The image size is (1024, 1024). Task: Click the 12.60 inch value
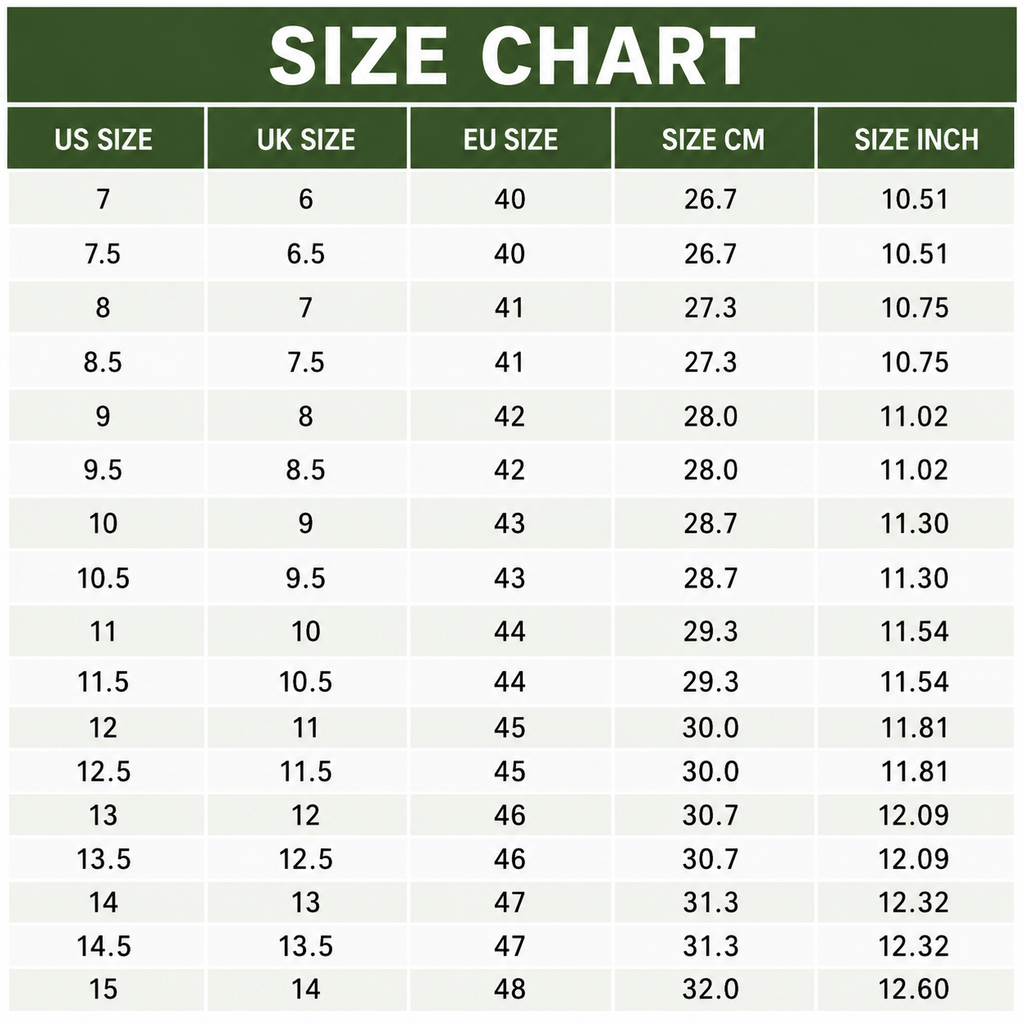(916, 989)
